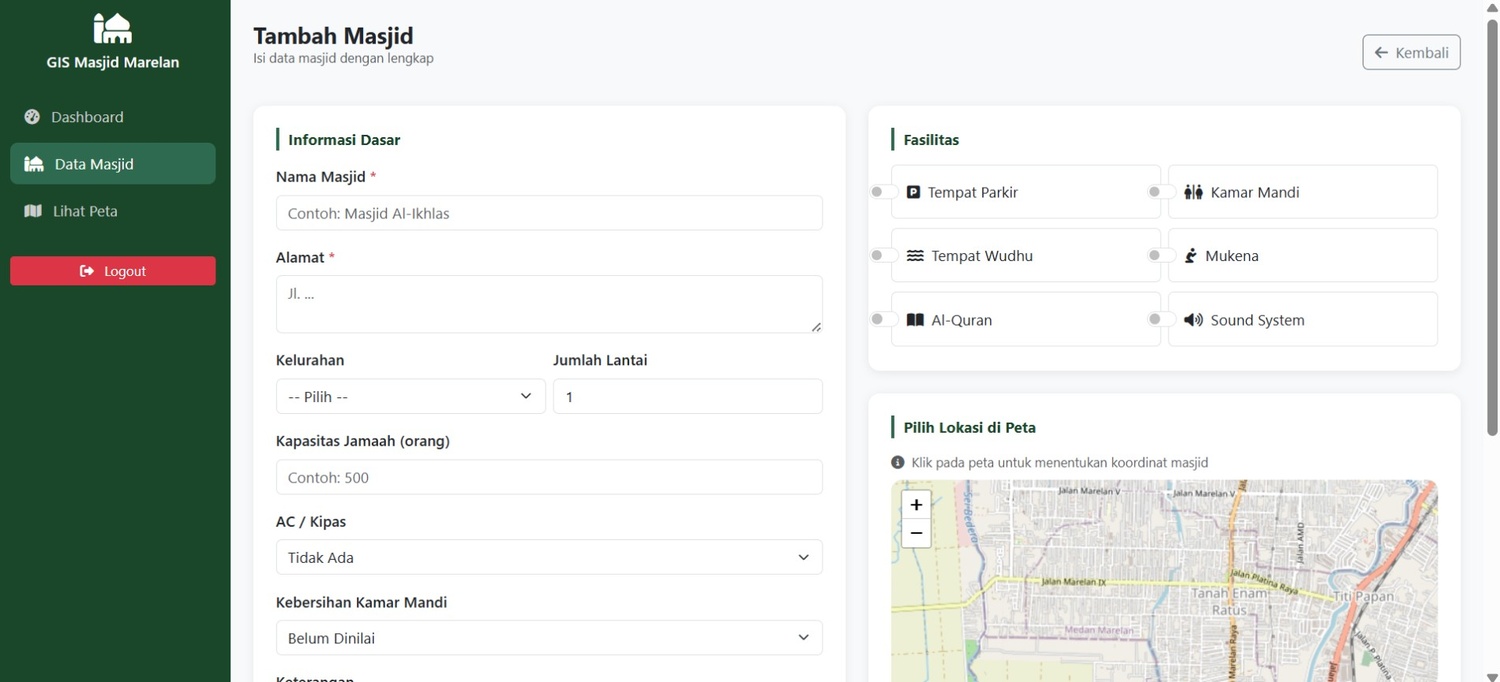Click the water waves icon for Tempat Wudhu
The width and height of the screenshot is (1500, 682).
915,256
